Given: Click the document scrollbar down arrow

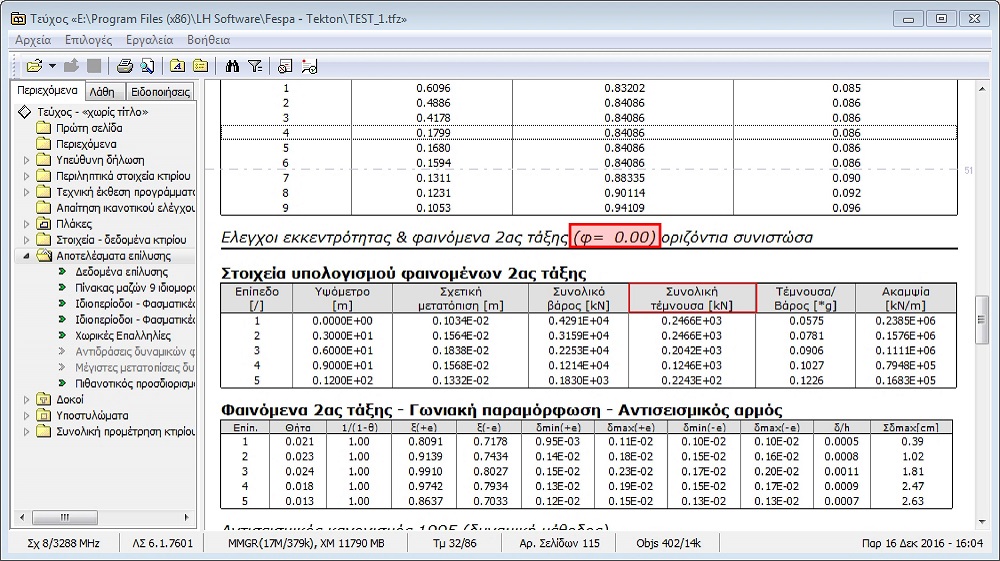Looking at the screenshot, I should point(982,521).
